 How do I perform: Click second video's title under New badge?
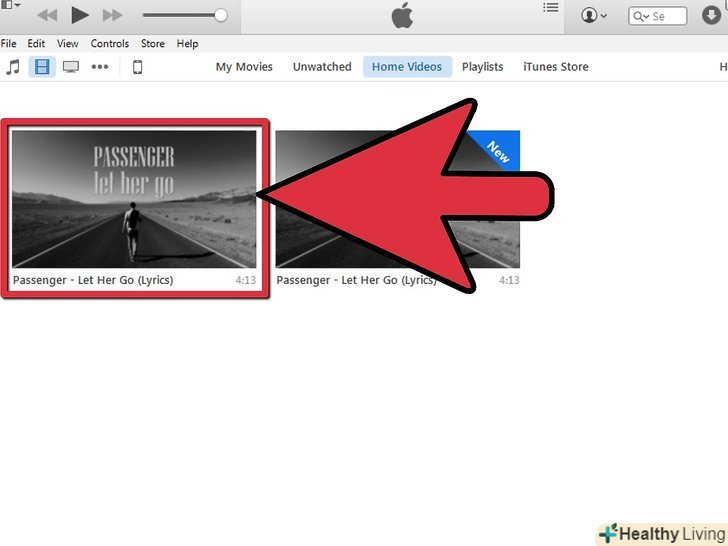pyautogui.click(x=357, y=280)
